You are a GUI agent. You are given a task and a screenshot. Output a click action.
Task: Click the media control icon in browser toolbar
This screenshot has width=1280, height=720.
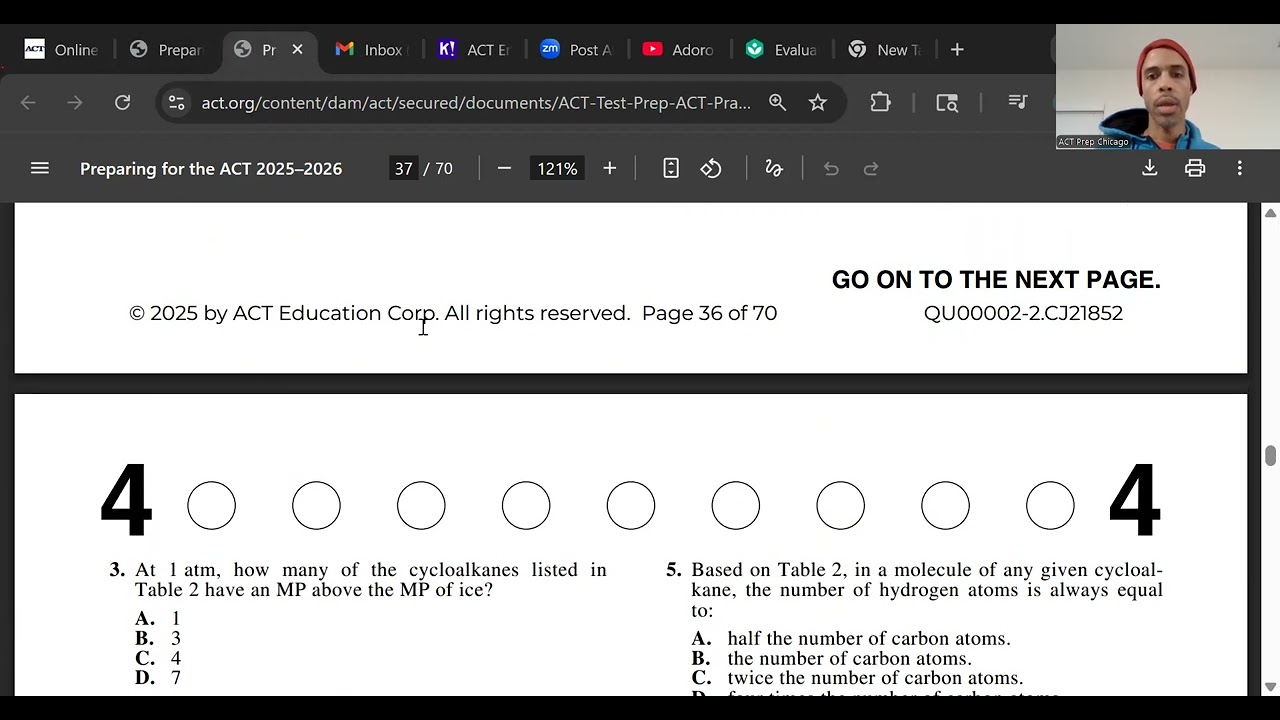point(1018,102)
